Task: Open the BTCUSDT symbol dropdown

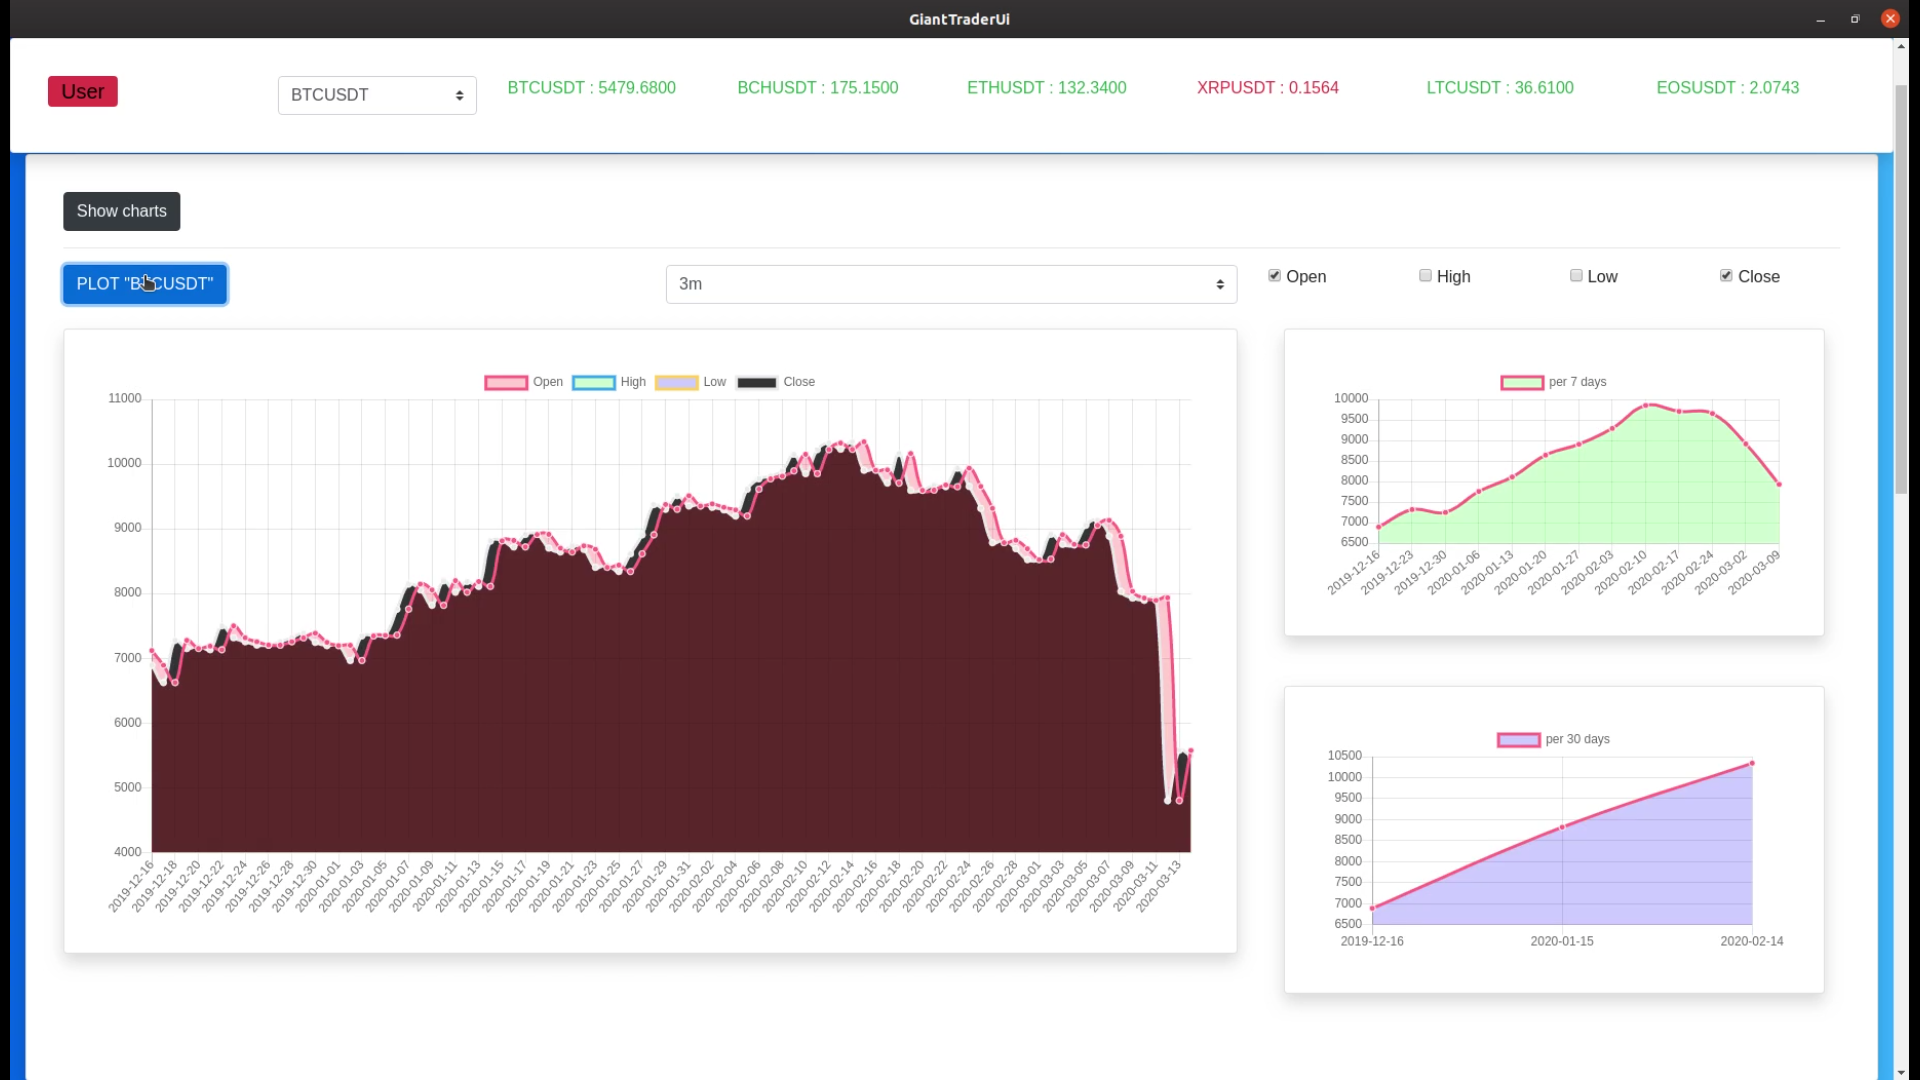Action: pyautogui.click(x=377, y=95)
